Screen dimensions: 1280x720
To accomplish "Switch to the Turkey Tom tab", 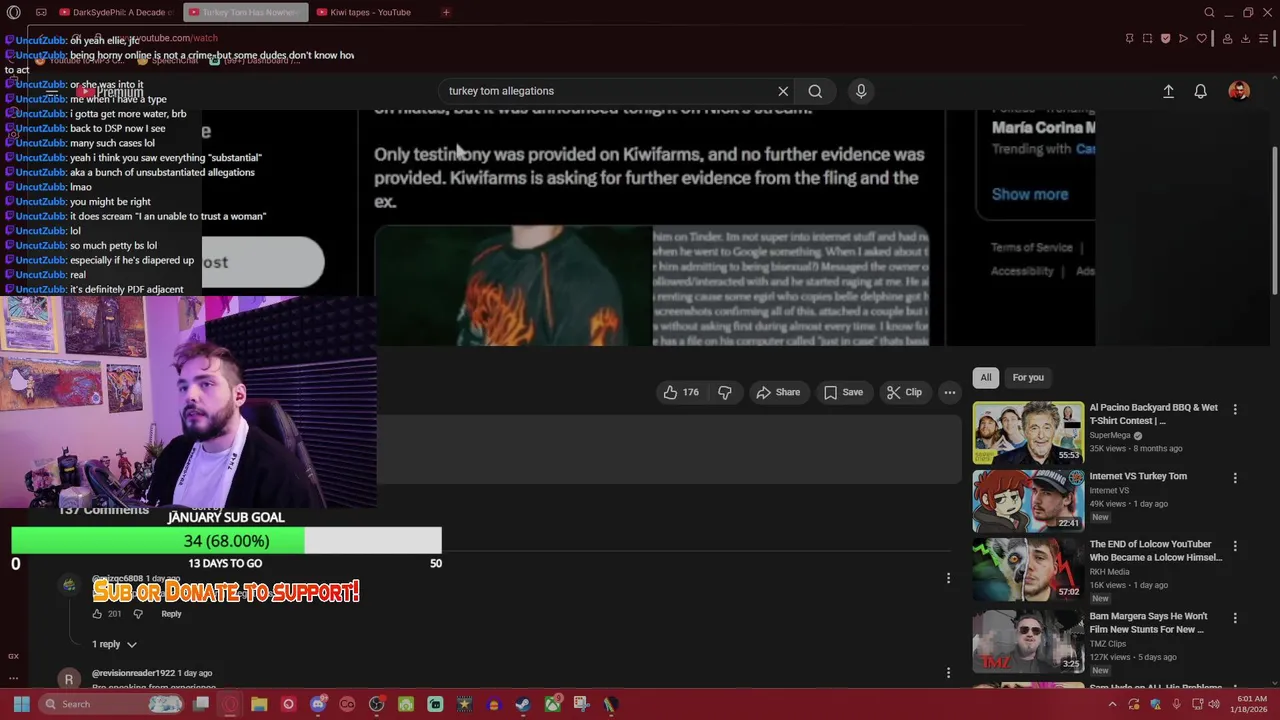I will [x=246, y=12].
